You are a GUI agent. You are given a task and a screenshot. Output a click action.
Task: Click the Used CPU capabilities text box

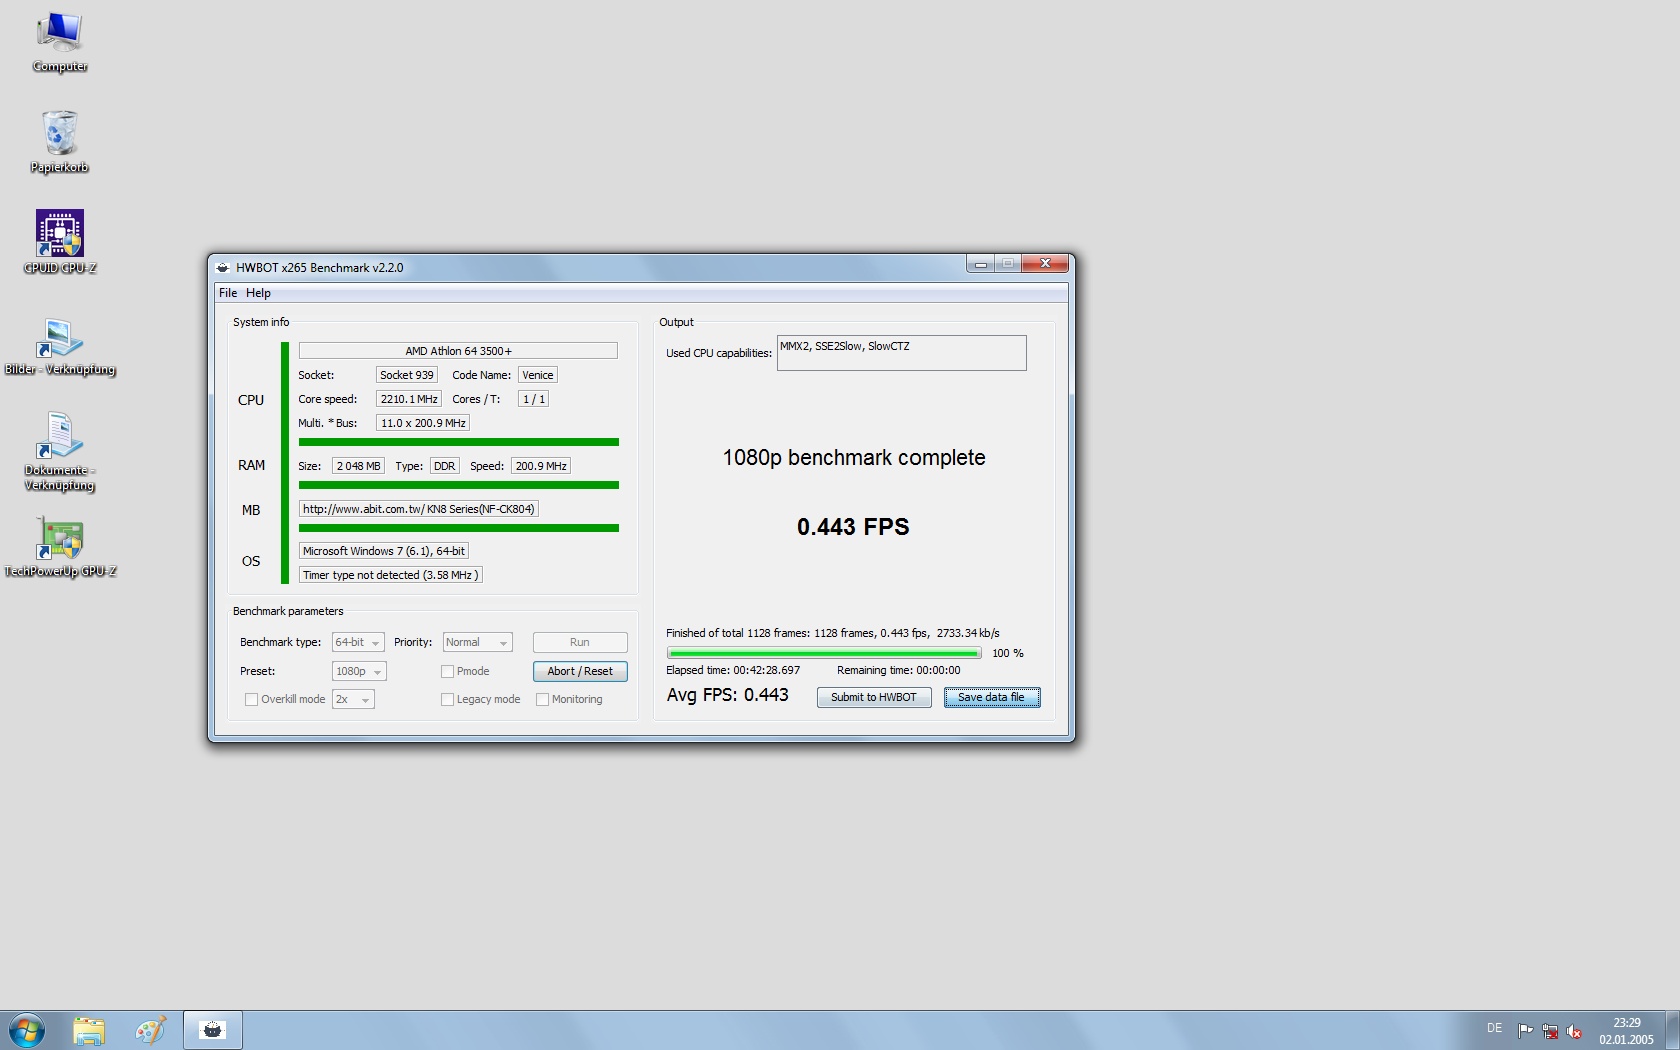901,353
